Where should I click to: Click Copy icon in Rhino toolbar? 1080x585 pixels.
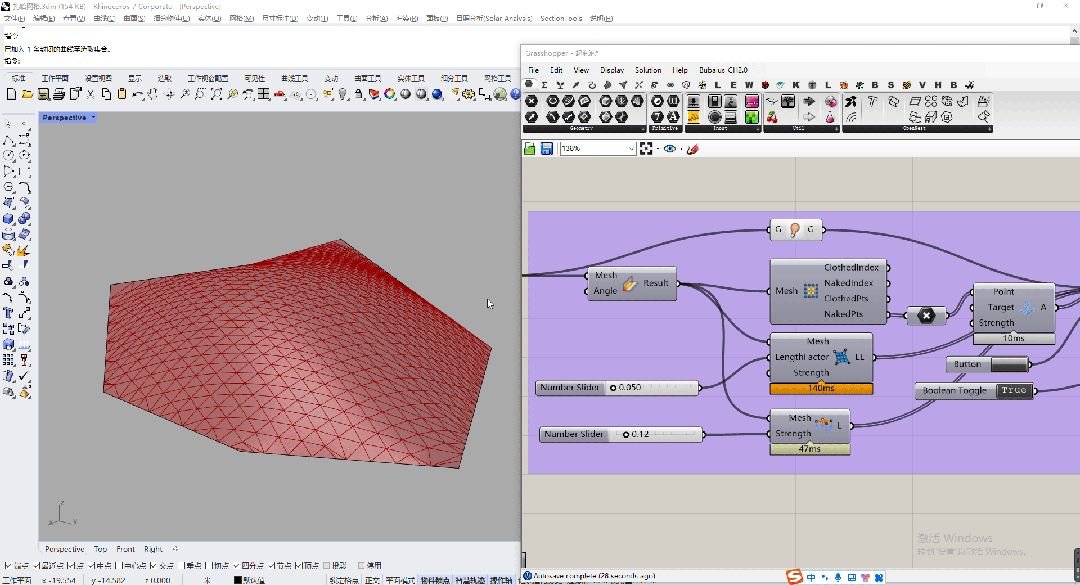click(106, 94)
